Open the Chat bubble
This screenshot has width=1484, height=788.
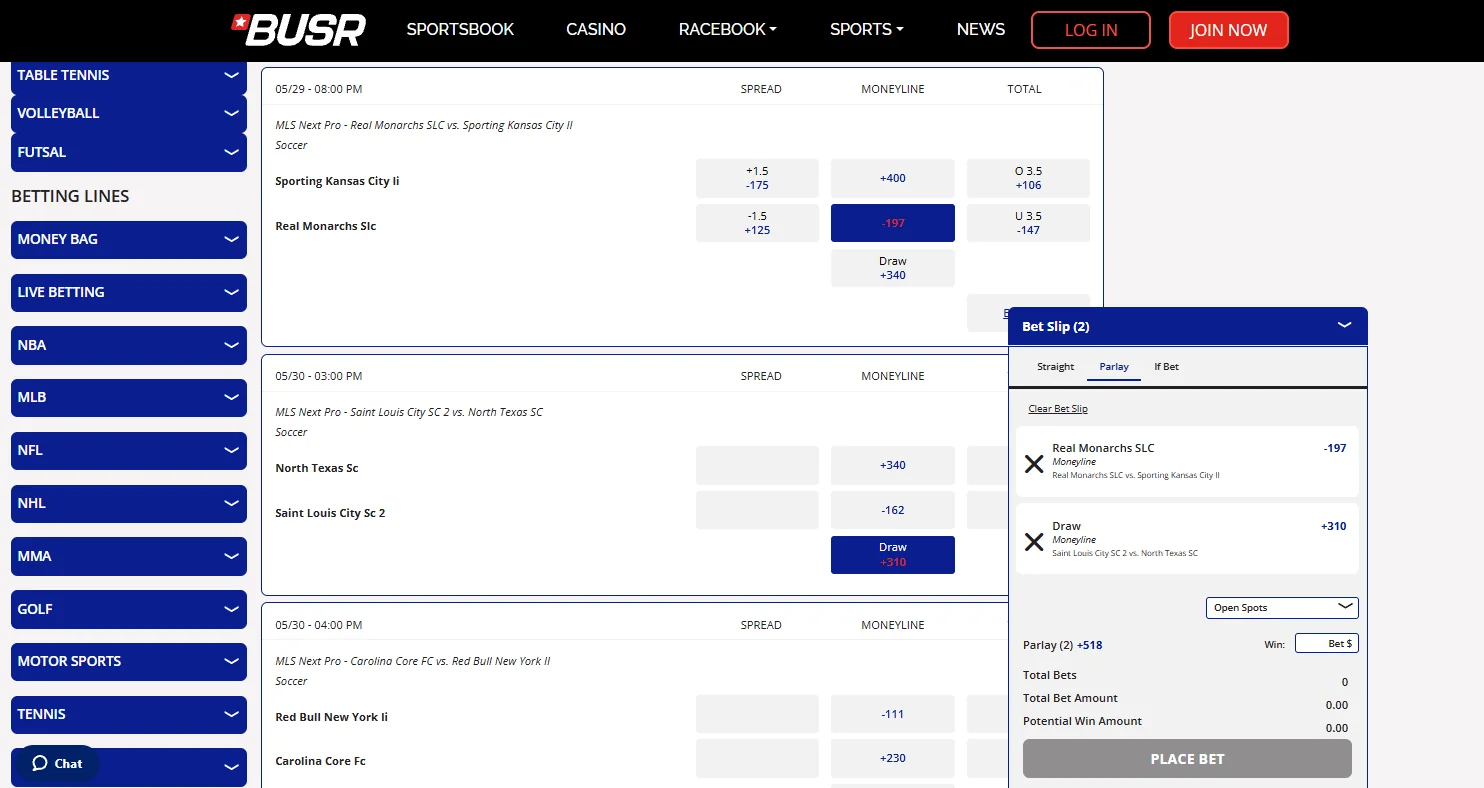56,763
